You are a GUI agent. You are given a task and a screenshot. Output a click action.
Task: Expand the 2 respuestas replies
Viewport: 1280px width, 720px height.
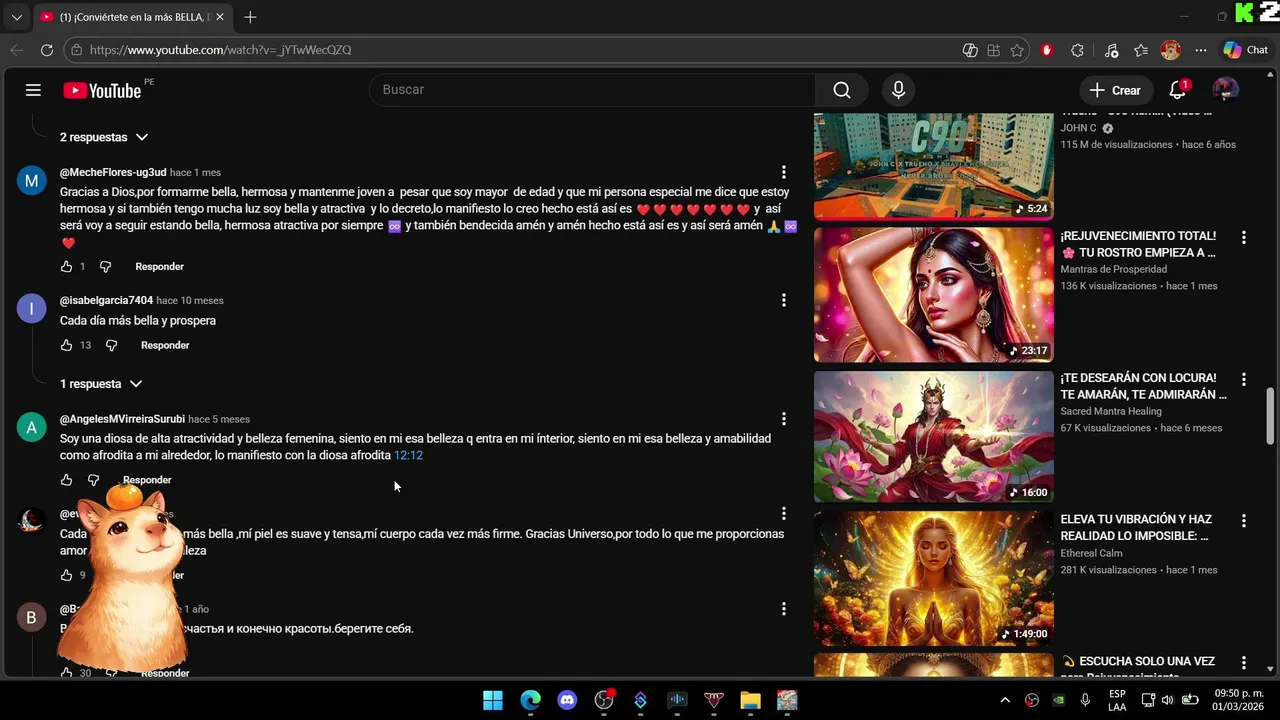point(104,137)
